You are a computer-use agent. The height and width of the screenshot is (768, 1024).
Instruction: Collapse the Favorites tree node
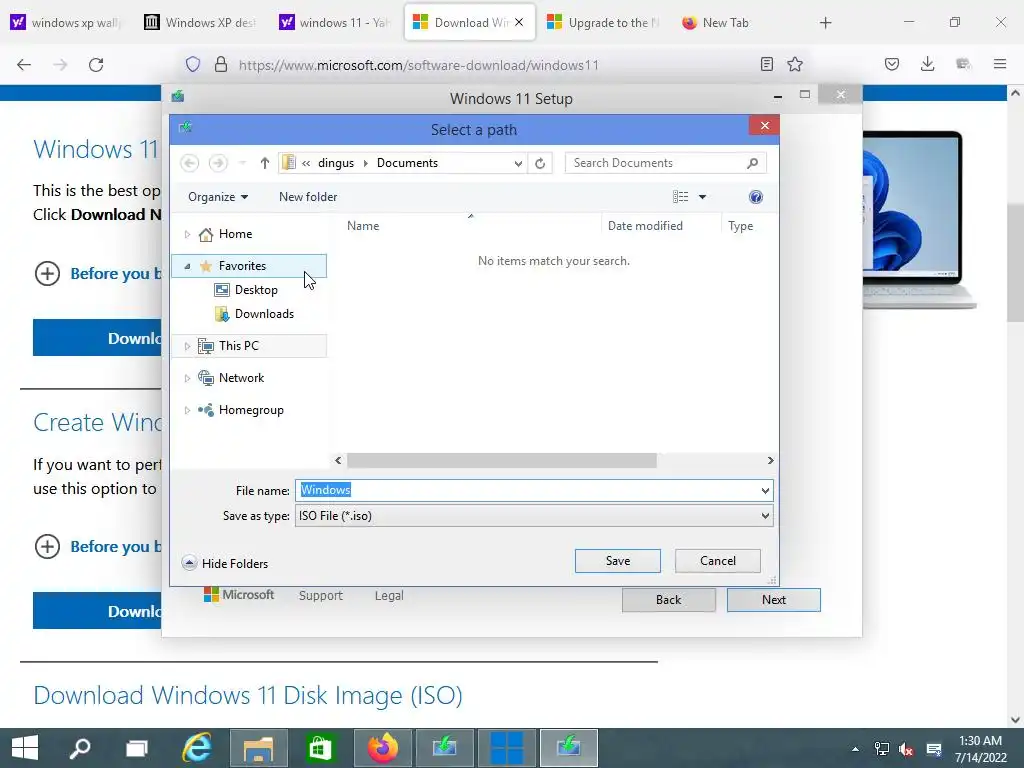point(187,266)
